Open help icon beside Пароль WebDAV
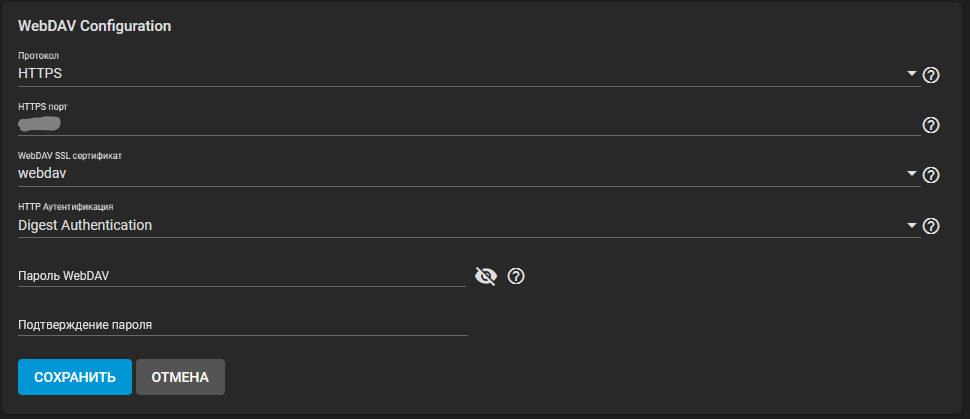The image size is (970, 419). pyautogui.click(x=516, y=276)
